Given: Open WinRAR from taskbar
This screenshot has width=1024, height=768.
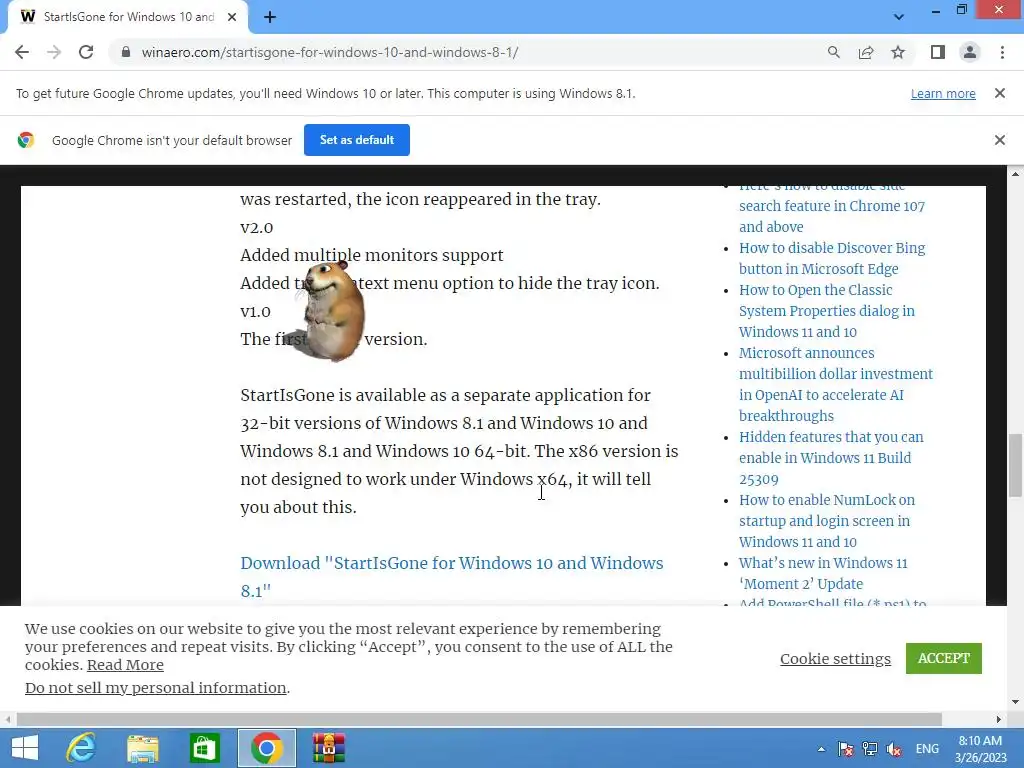Looking at the screenshot, I should [328, 748].
